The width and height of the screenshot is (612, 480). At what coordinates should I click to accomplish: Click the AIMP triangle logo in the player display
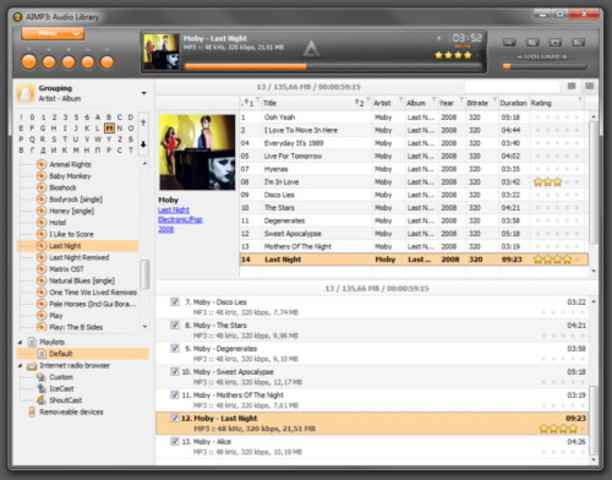click(311, 50)
